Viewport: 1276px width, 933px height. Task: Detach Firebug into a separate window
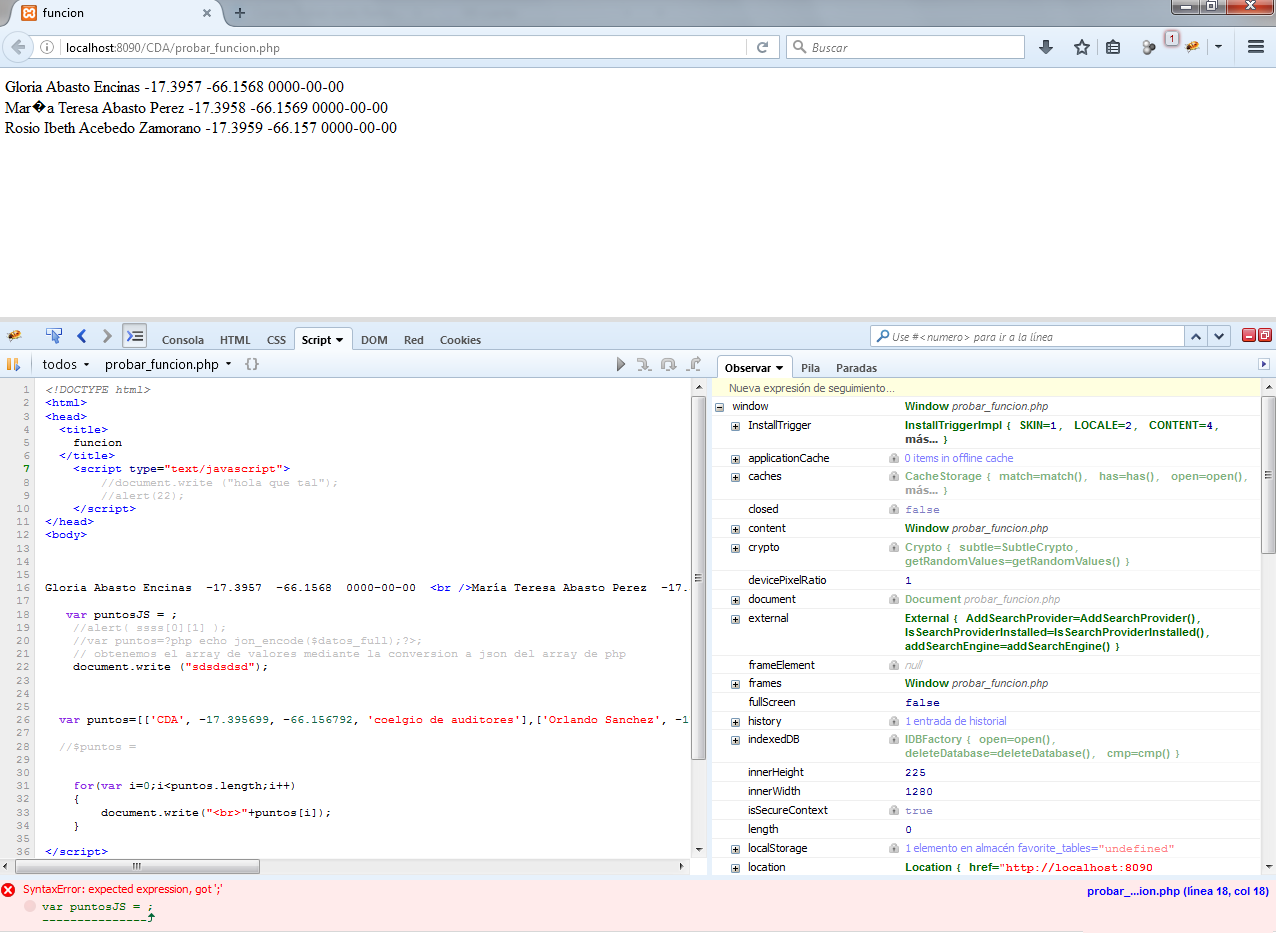tap(1265, 336)
